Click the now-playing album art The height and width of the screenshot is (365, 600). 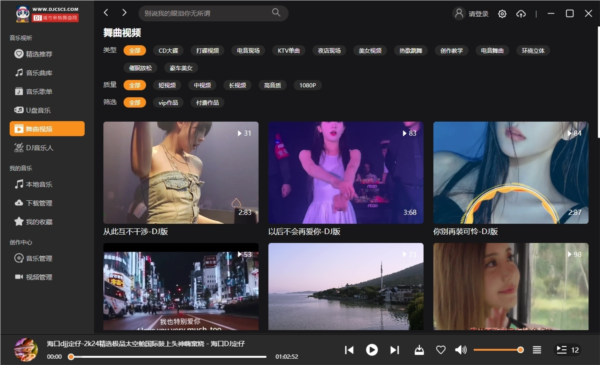(x=26, y=349)
